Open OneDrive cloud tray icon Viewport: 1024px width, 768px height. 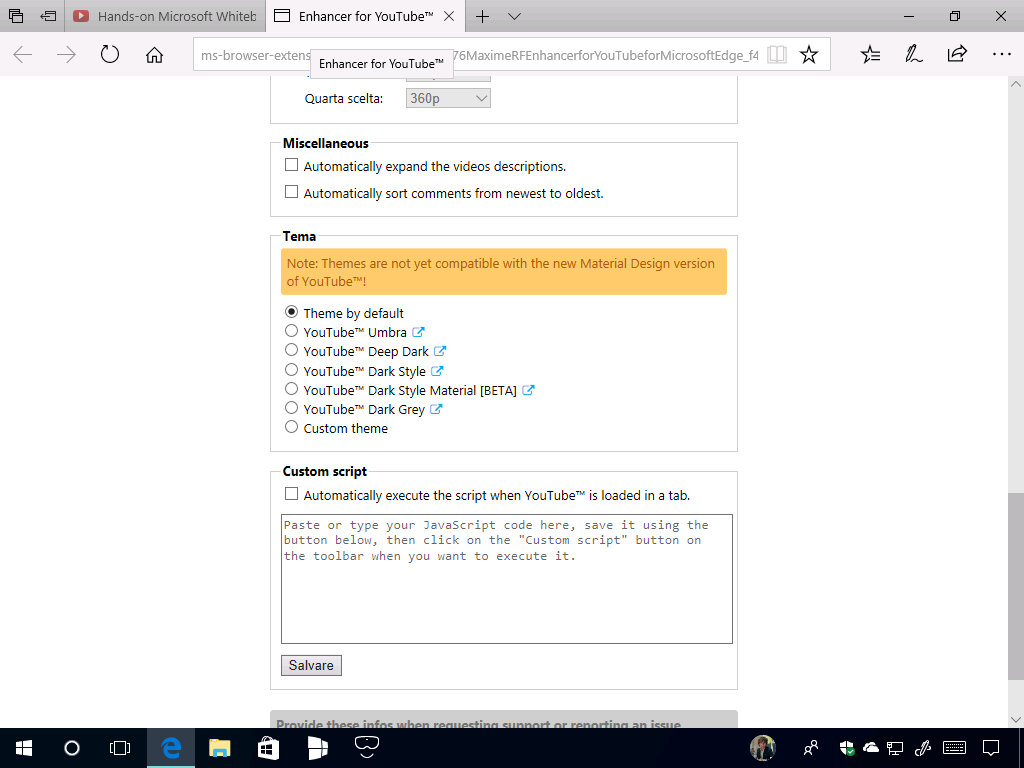871,748
